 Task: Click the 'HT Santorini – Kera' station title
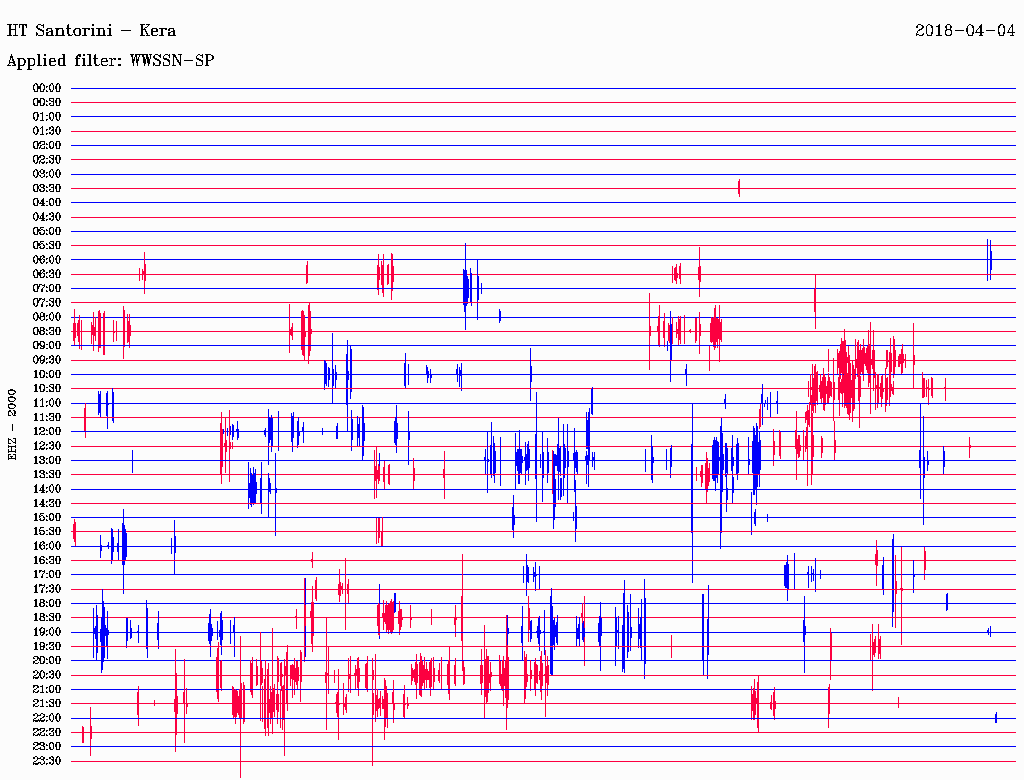tap(91, 30)
